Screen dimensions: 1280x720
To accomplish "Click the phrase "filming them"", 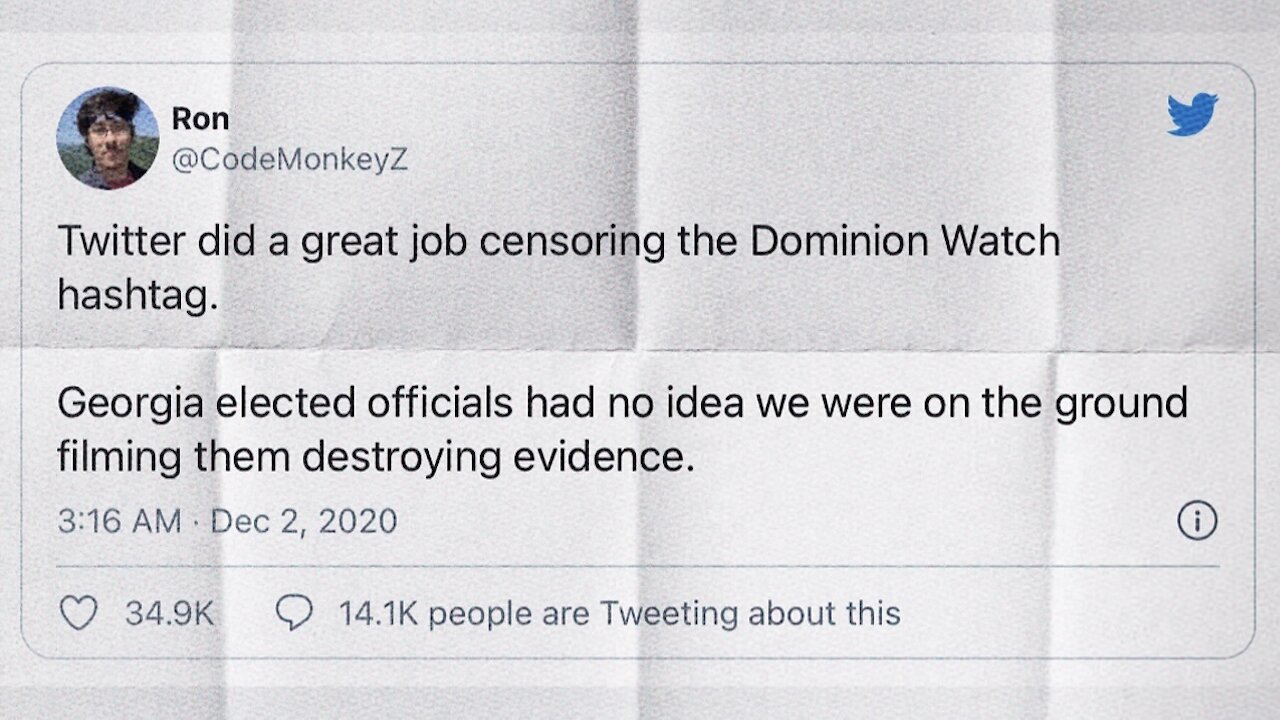I will 173,457.
